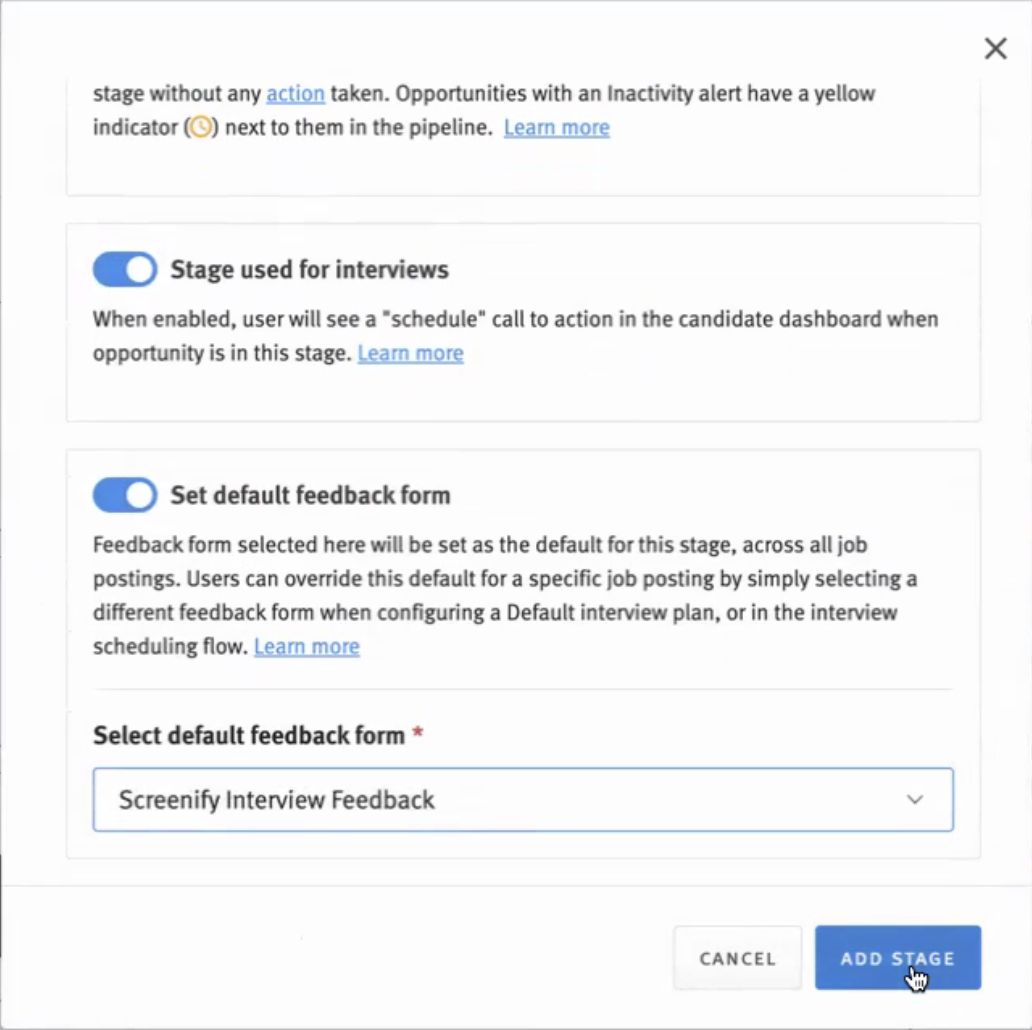Click the divider line above the form selector
Image resolution: width=1032 pixels, height=1030 pixels.
522,689
